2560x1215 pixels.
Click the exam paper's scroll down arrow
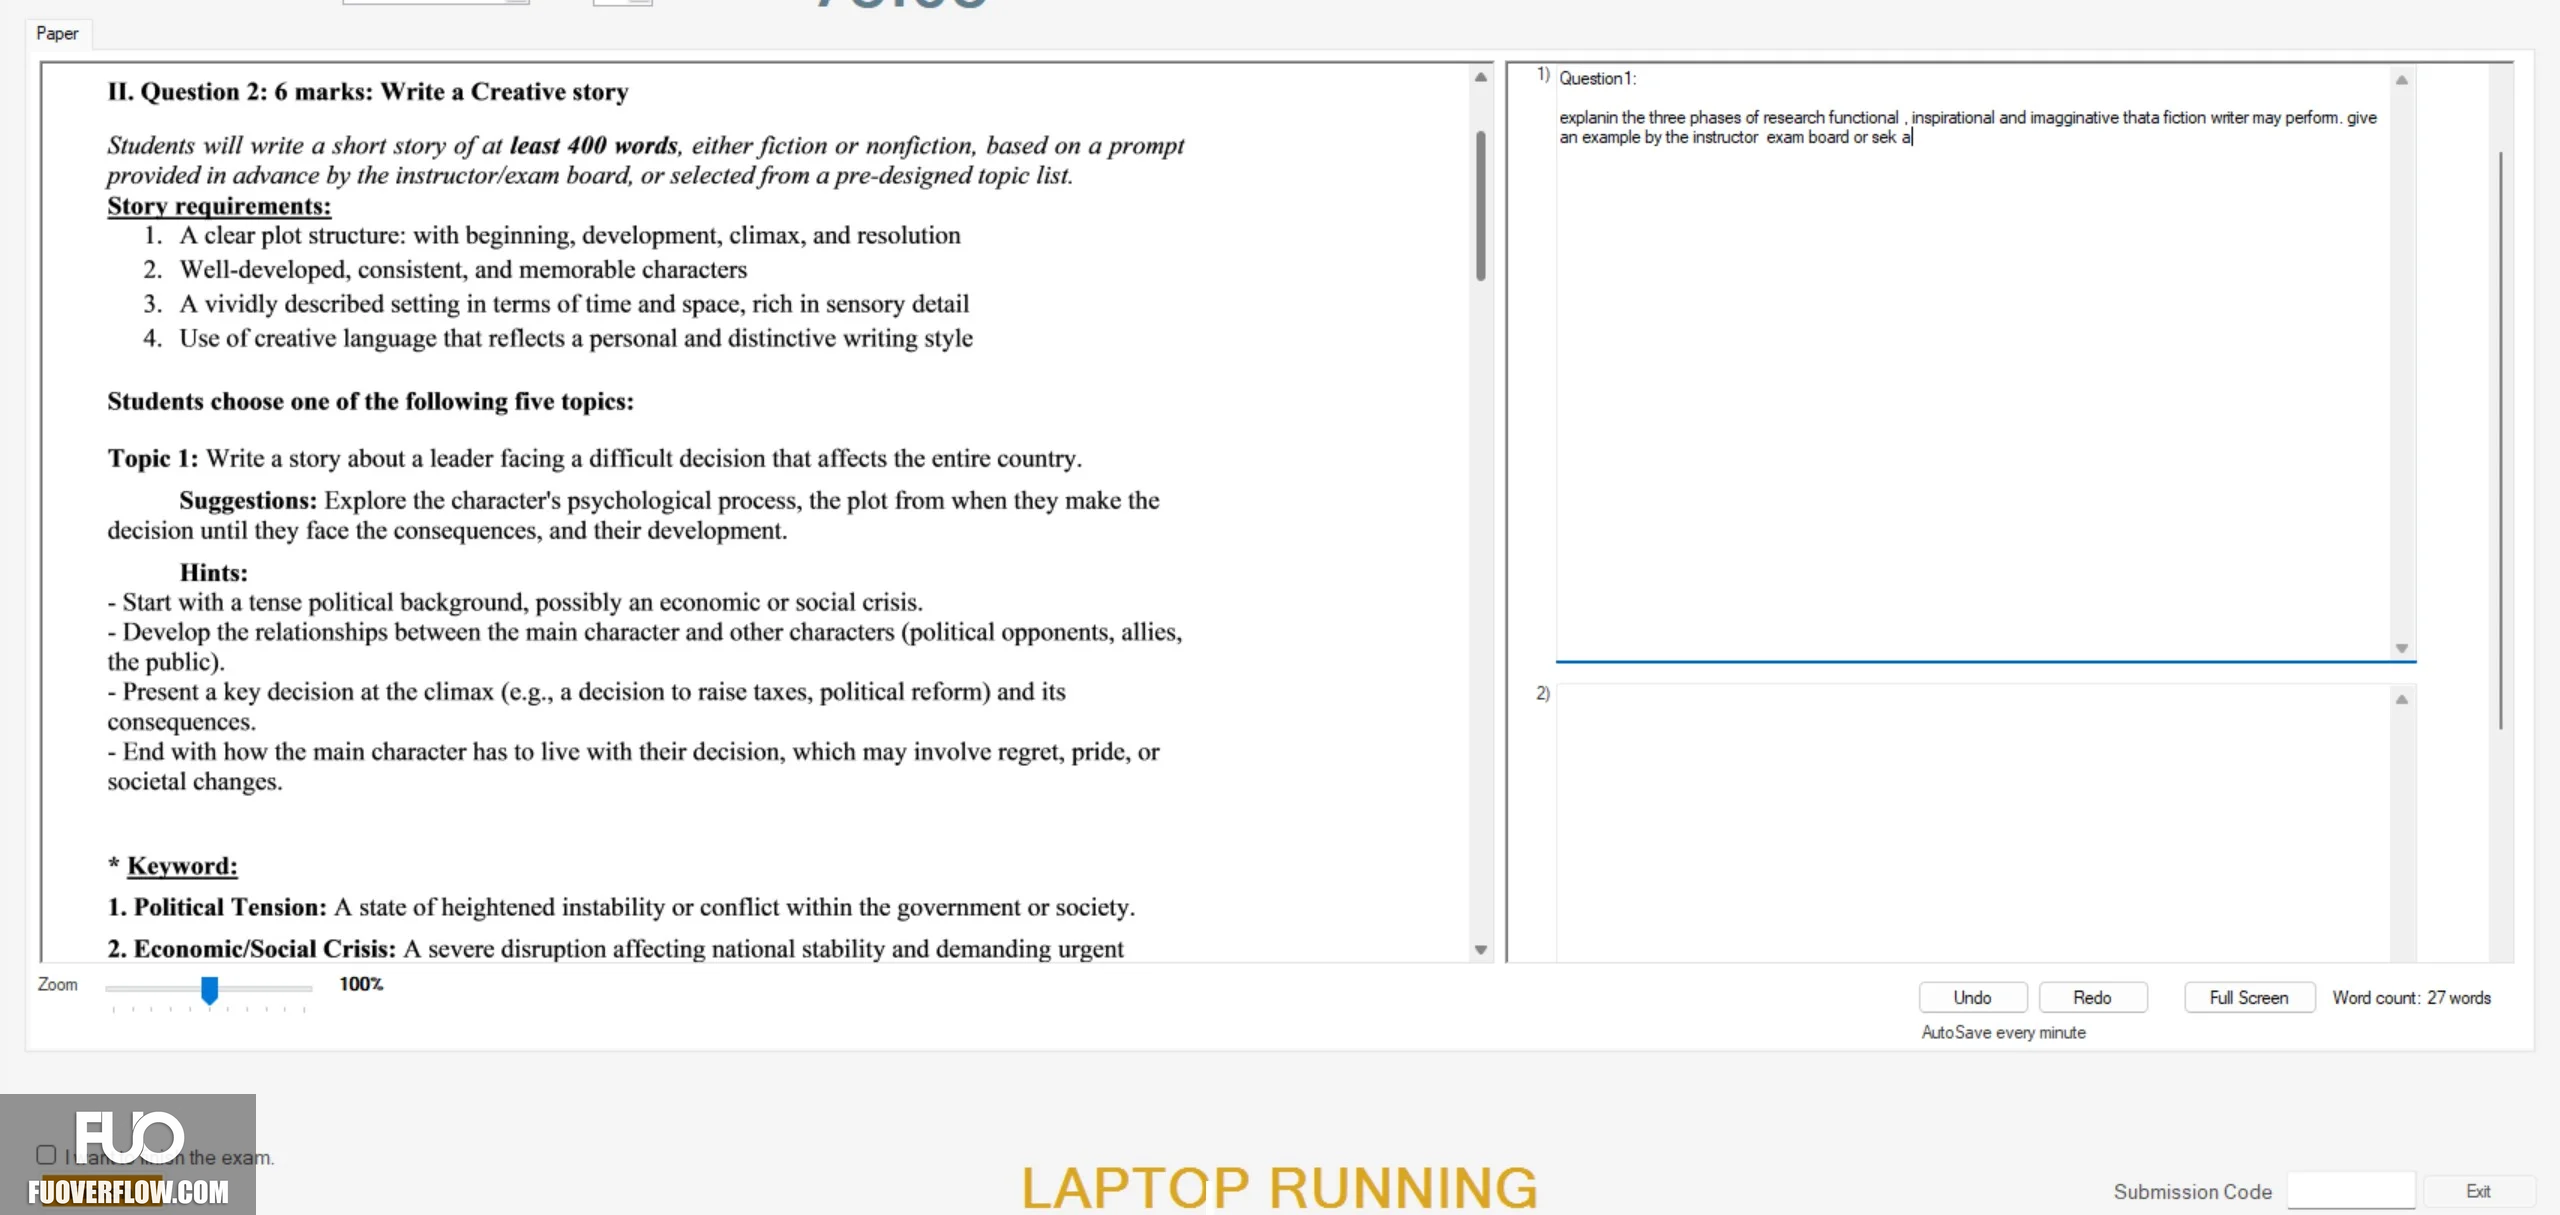point(1481,949)
